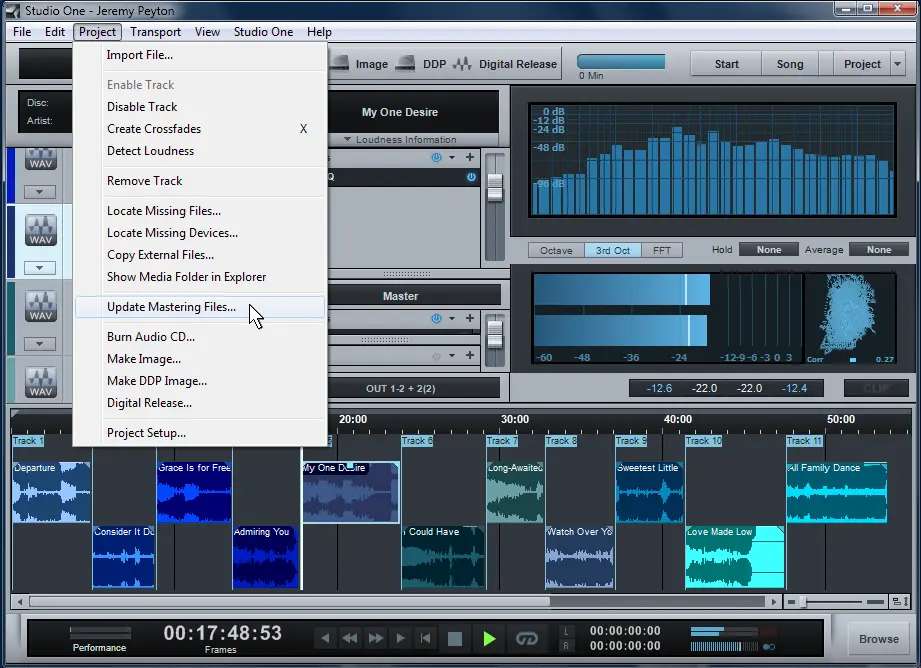The height and width of the screenshot is (668, 921).
Task: Toggle the Master inserts power button
Action: [436, 318]
